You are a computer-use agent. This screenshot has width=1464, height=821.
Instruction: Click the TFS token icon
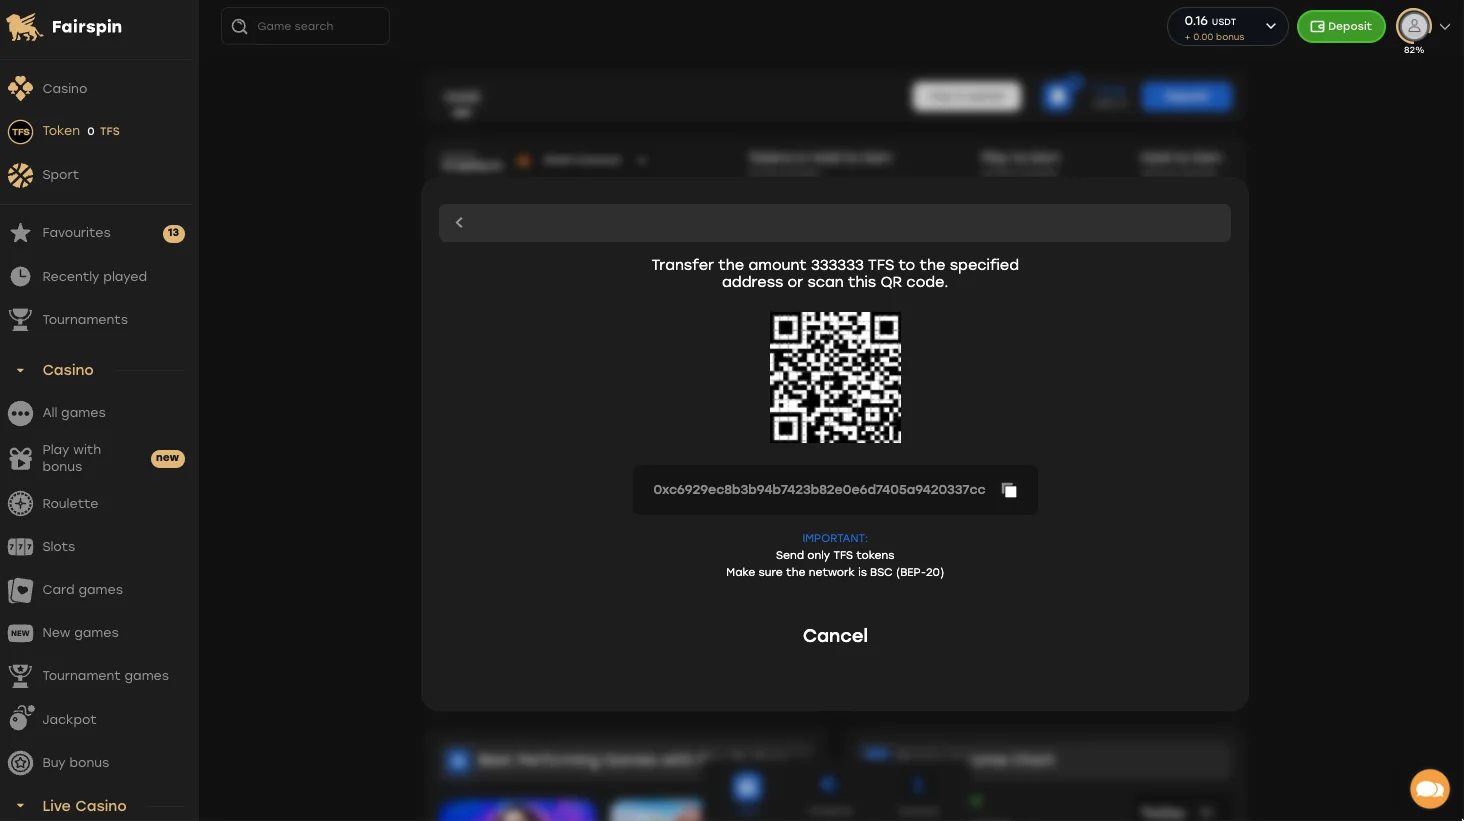click(x=20, y=131)
